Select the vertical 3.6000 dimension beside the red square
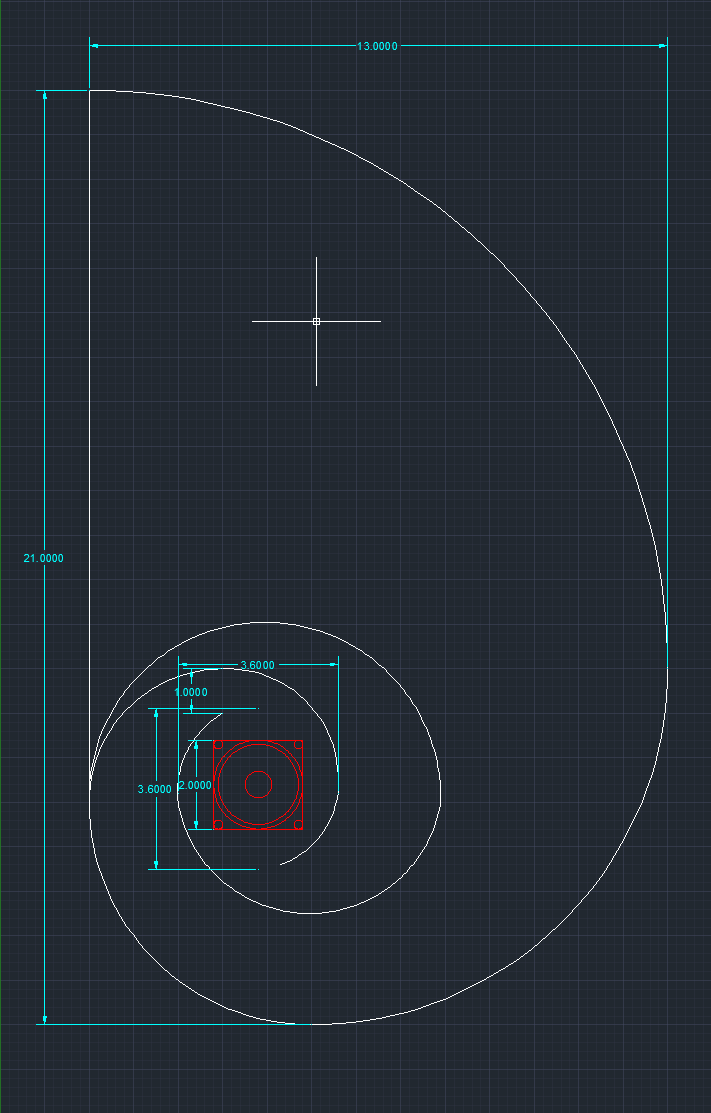This screenshot has height=1113, width=711. (155, 789)
